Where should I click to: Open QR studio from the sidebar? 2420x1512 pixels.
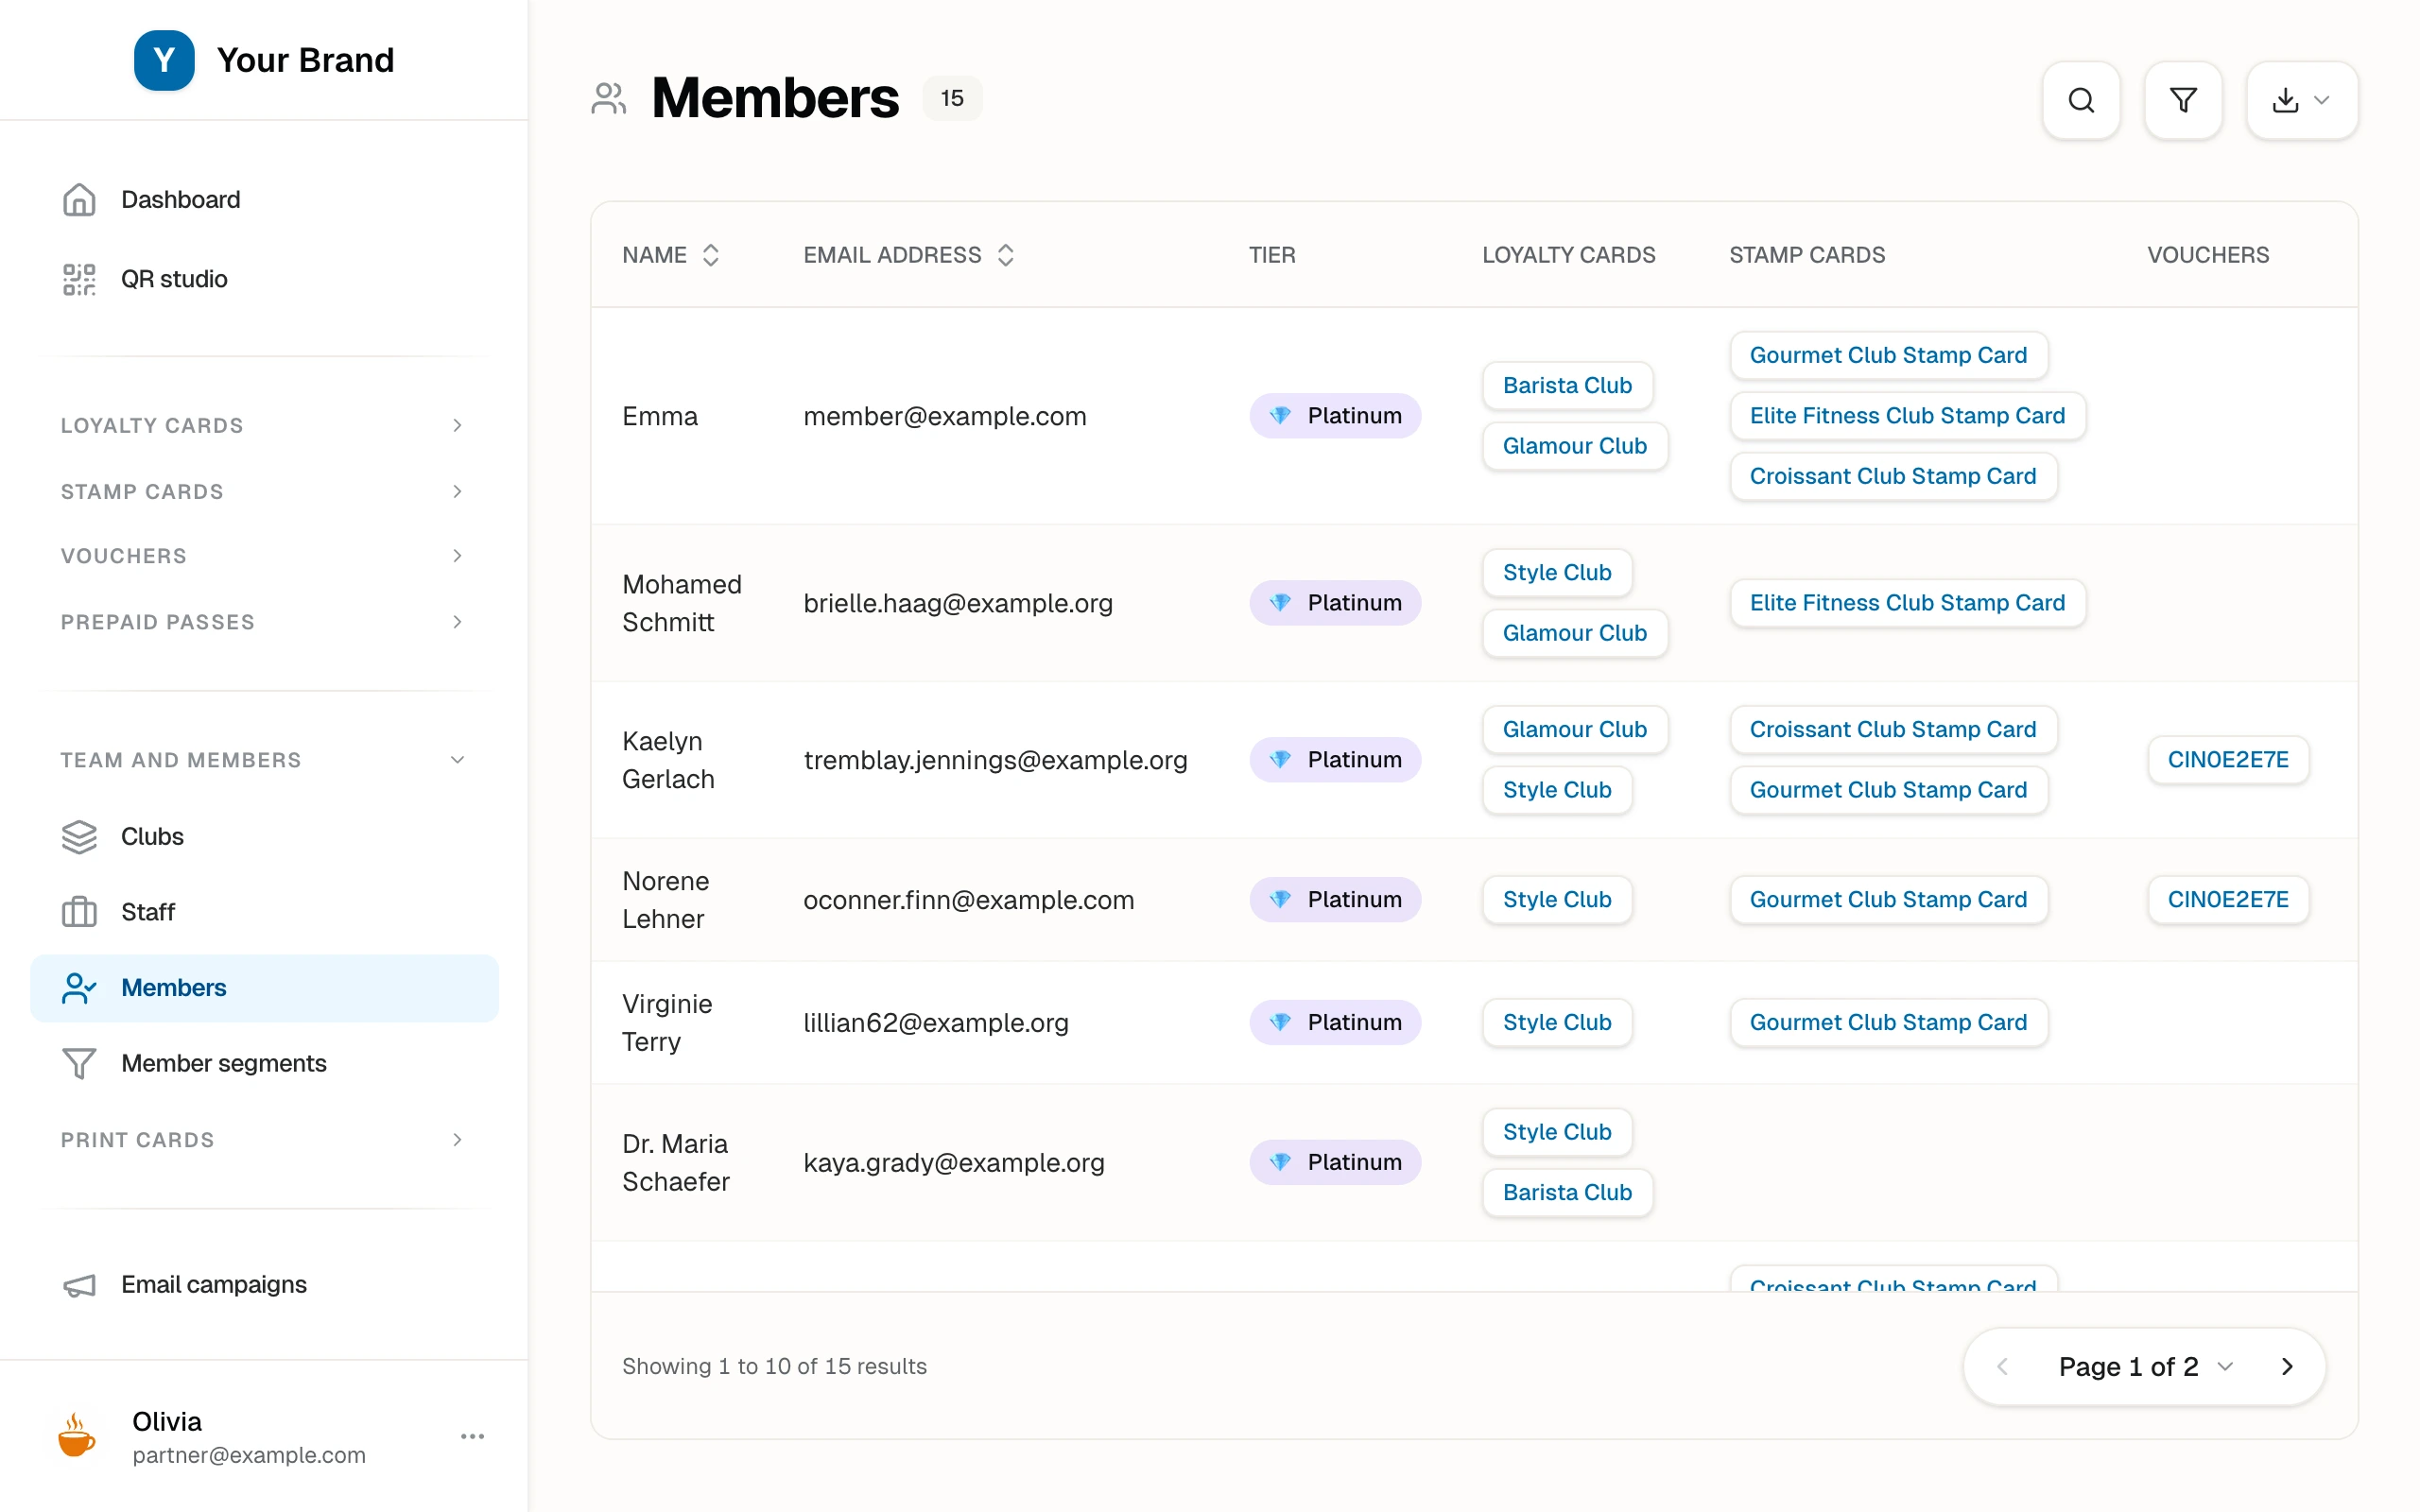pos(264,279)
